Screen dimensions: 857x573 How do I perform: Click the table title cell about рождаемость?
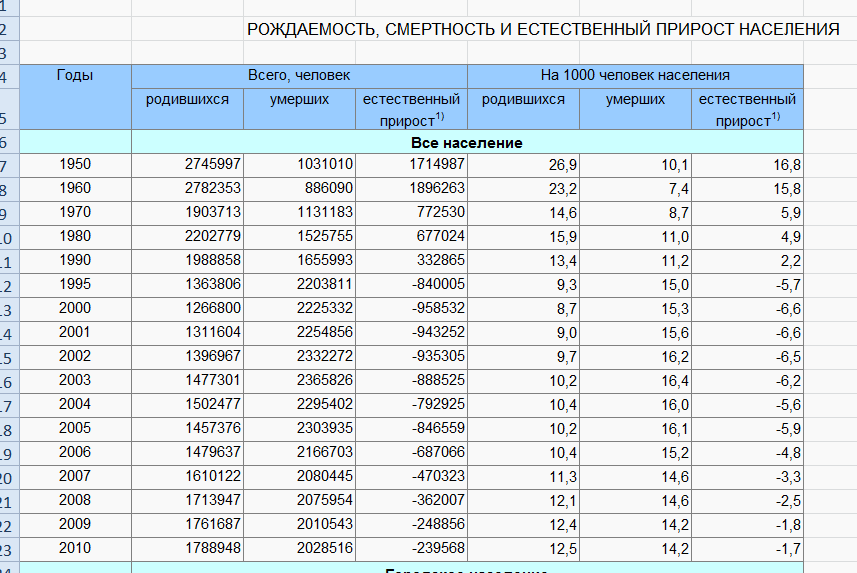(x=543, y=29)
